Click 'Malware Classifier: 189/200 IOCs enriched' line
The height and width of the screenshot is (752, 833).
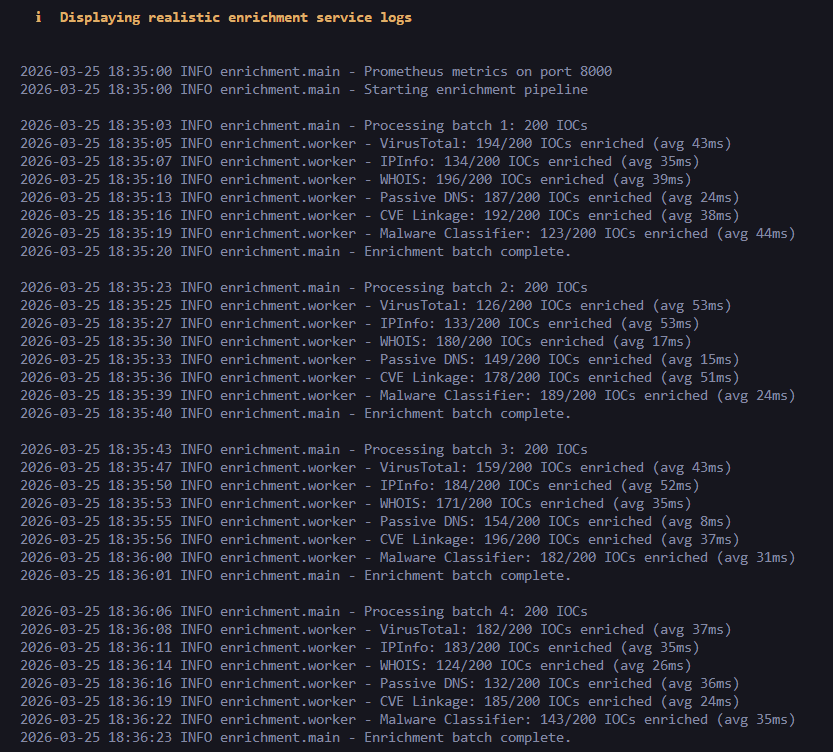(x=407, y=396)
